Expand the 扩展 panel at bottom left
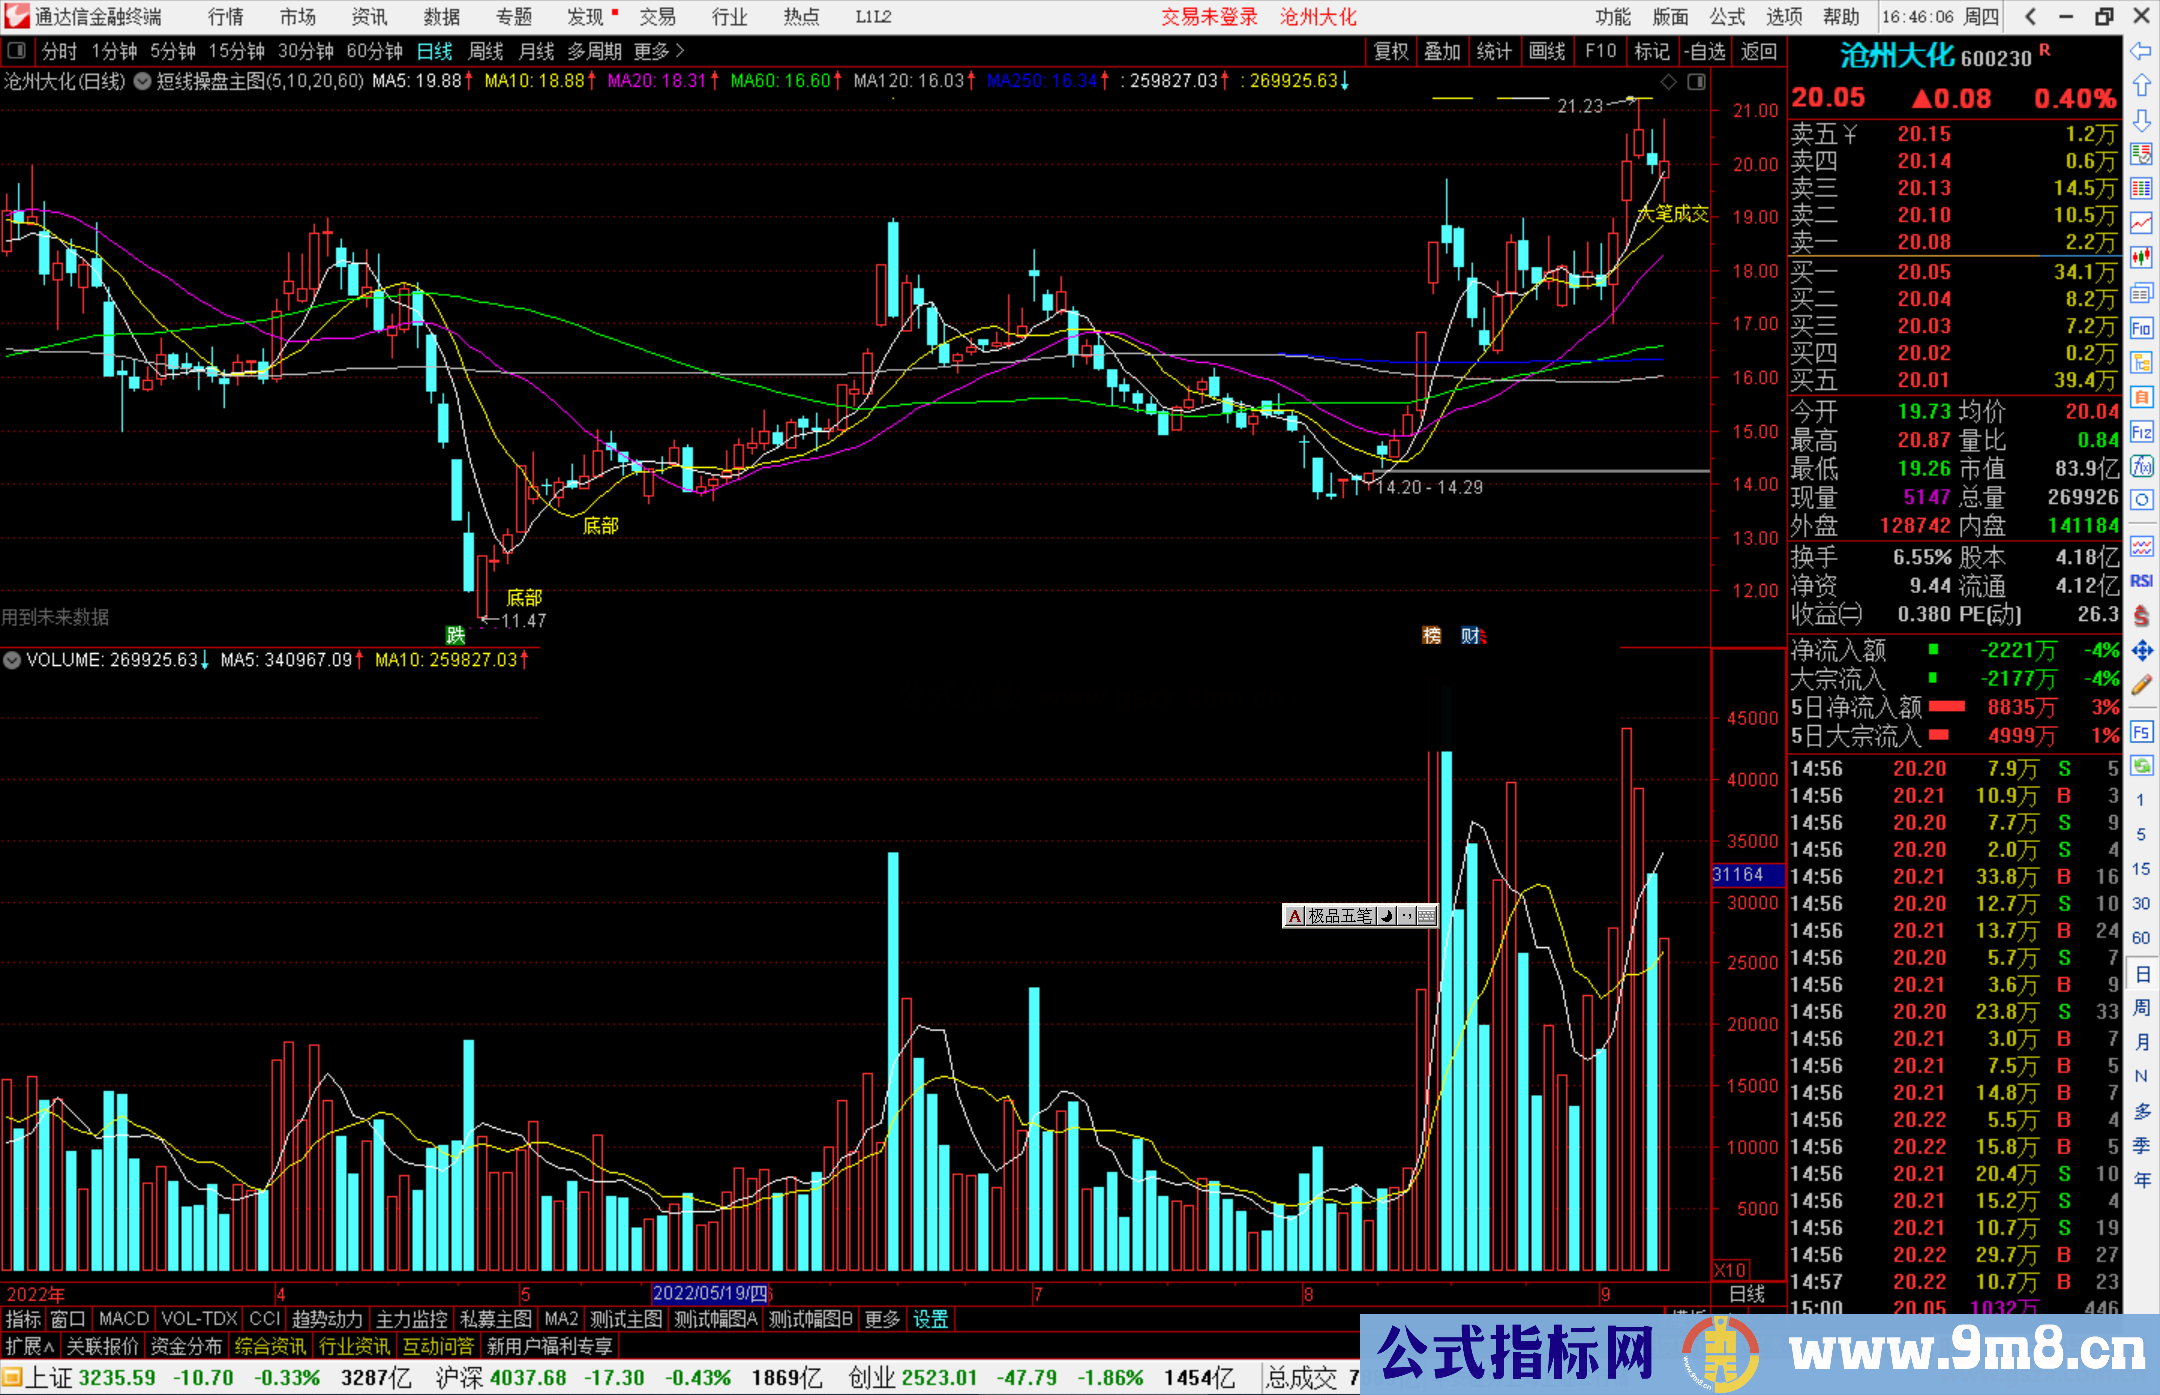2160x1395 pixels. click(x=30, y=1347)
